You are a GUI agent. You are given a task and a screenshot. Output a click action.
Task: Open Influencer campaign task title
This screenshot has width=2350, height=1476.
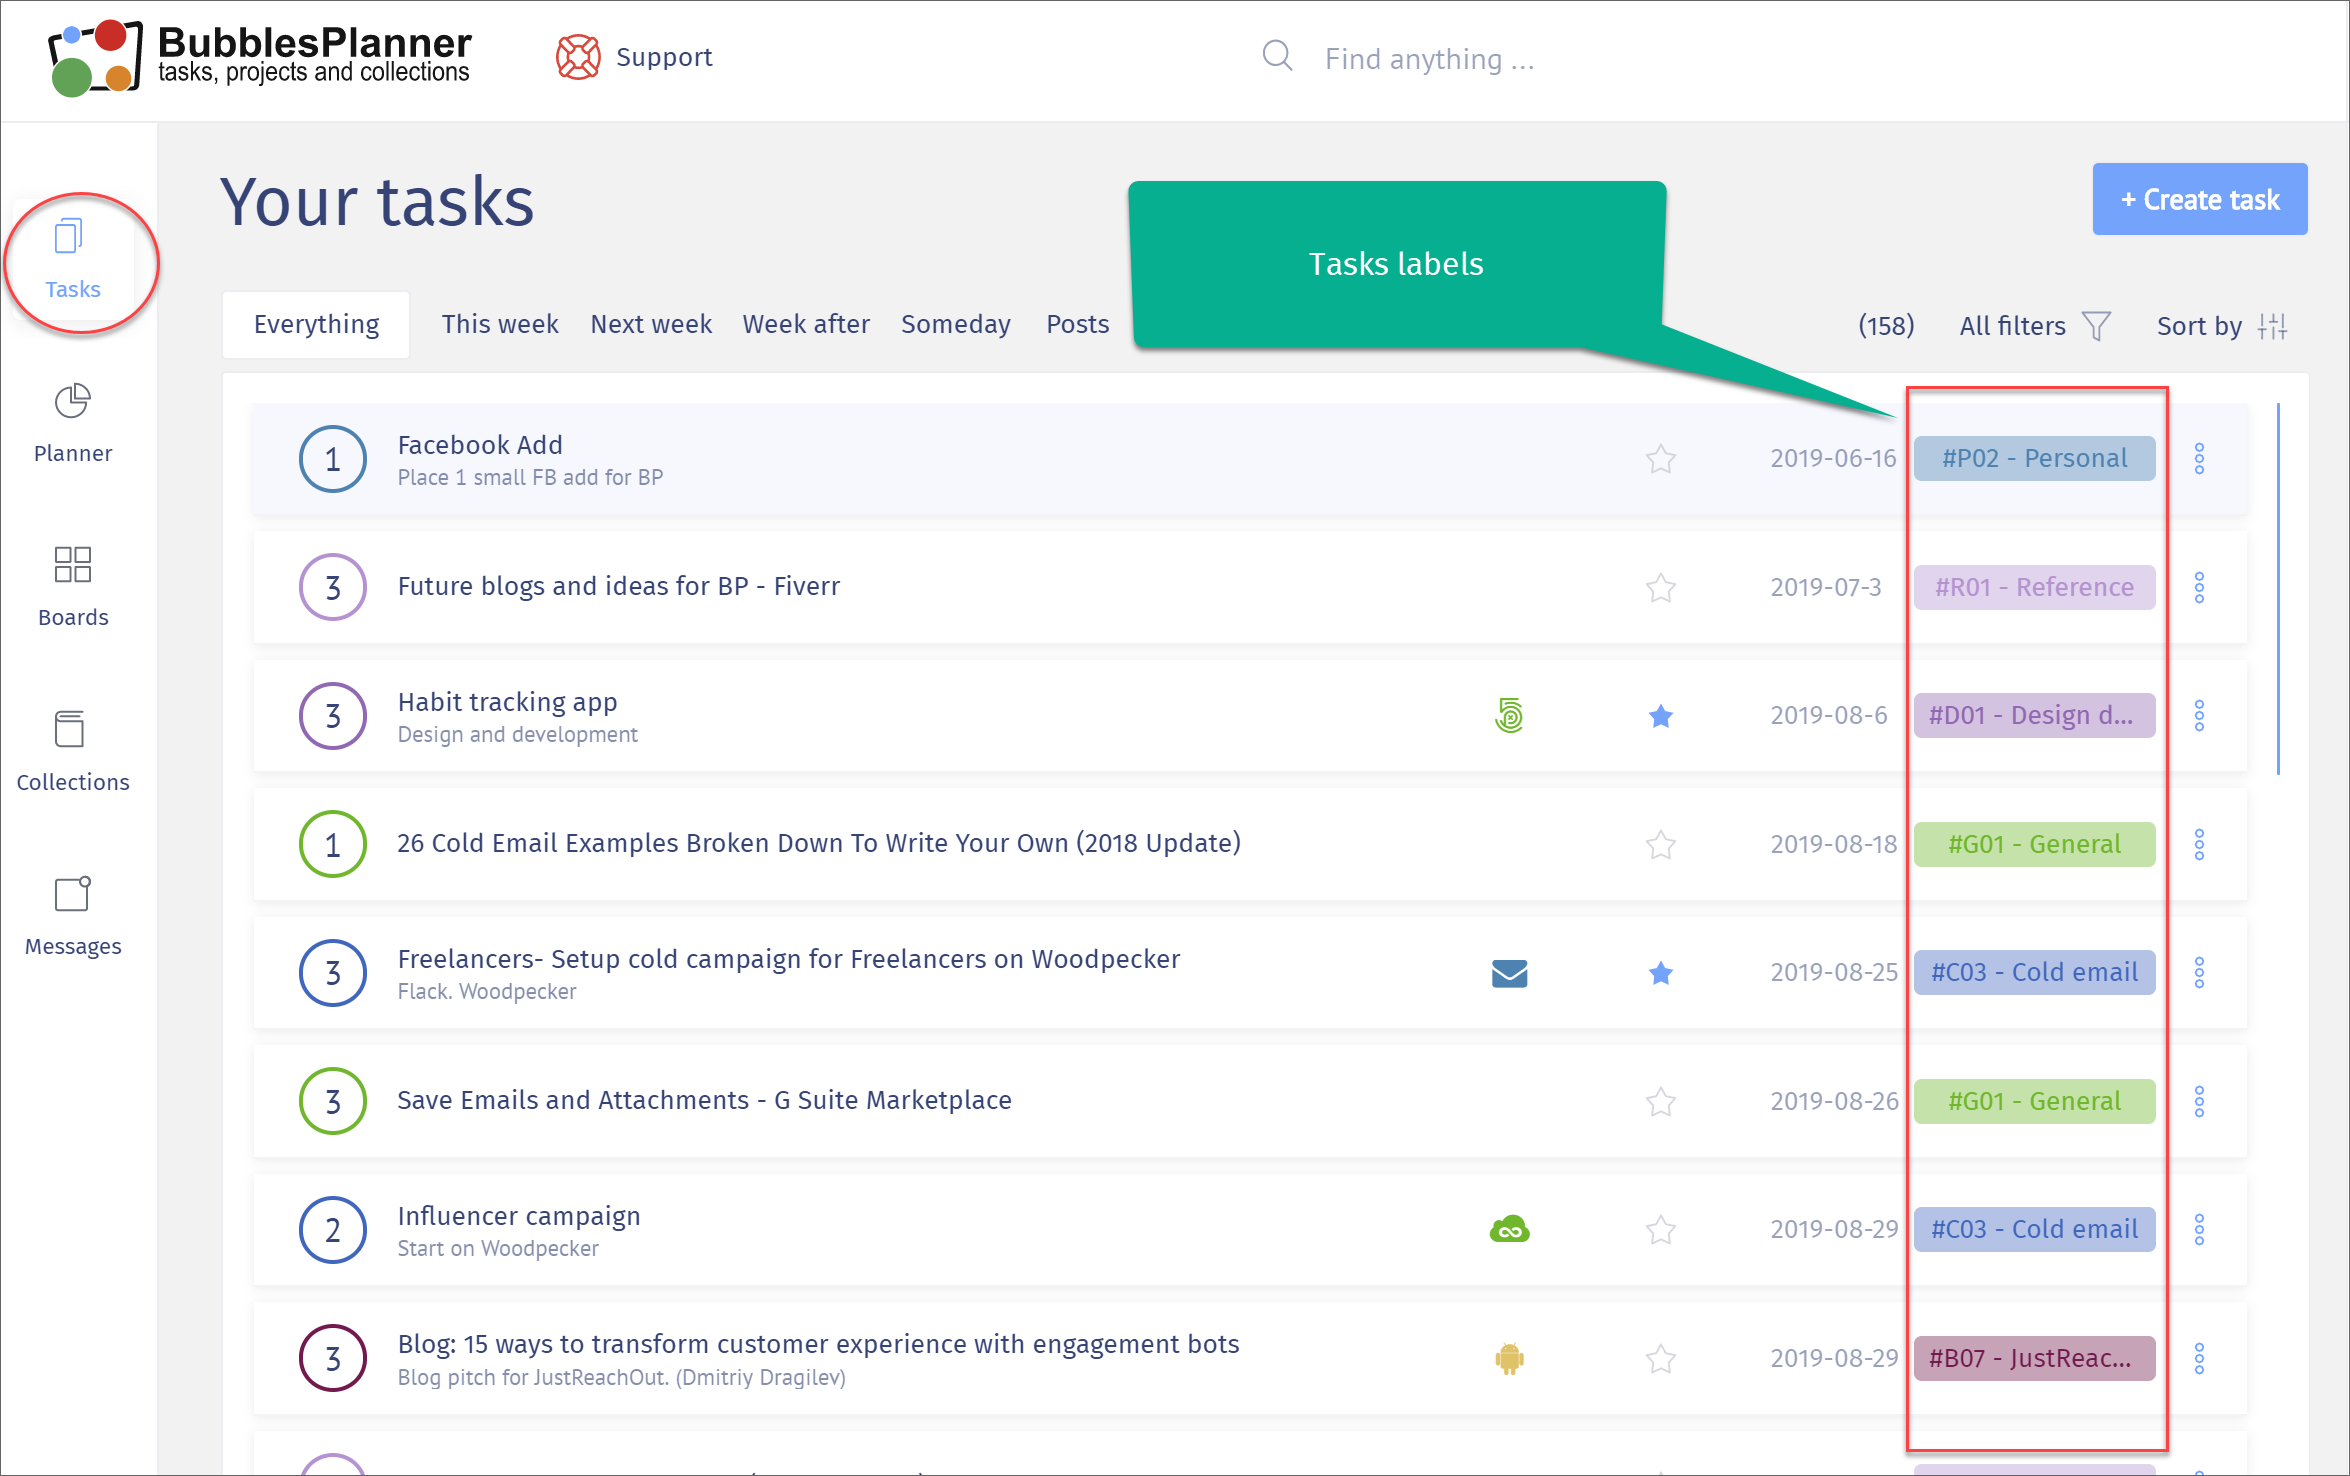tap(519, 1216)
